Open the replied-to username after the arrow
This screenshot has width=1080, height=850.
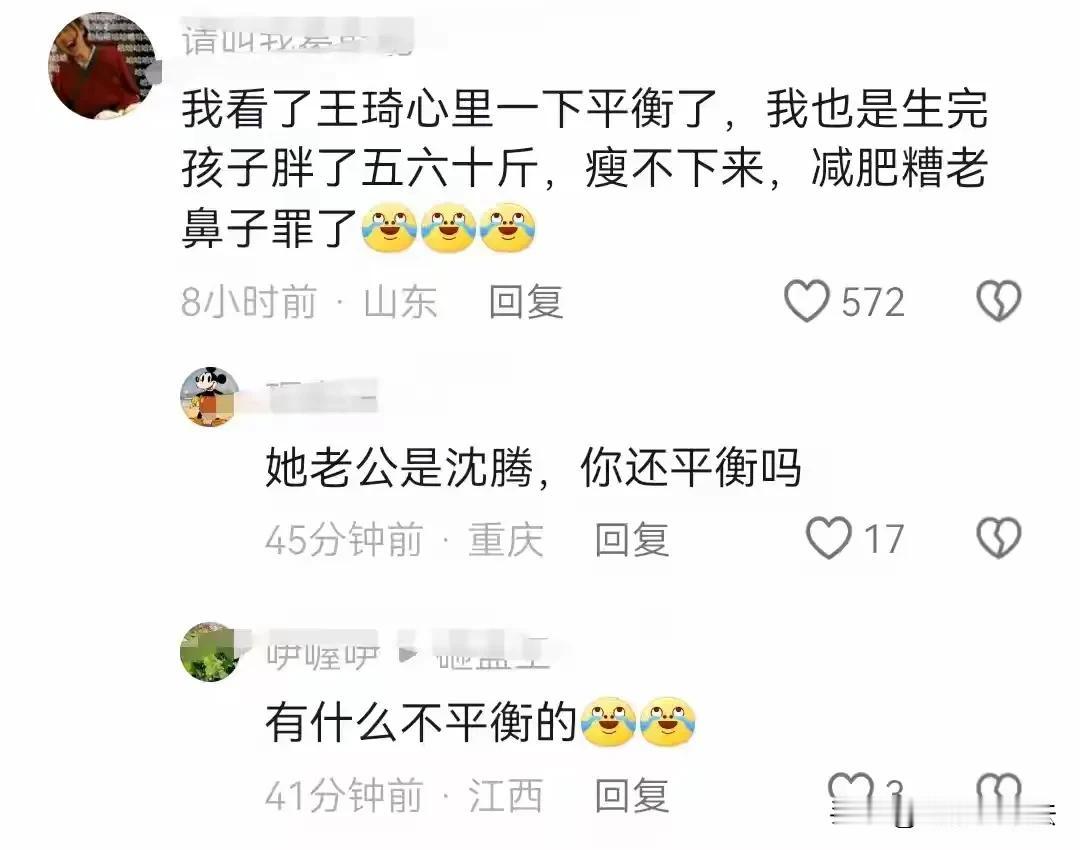tap(492, 651)
